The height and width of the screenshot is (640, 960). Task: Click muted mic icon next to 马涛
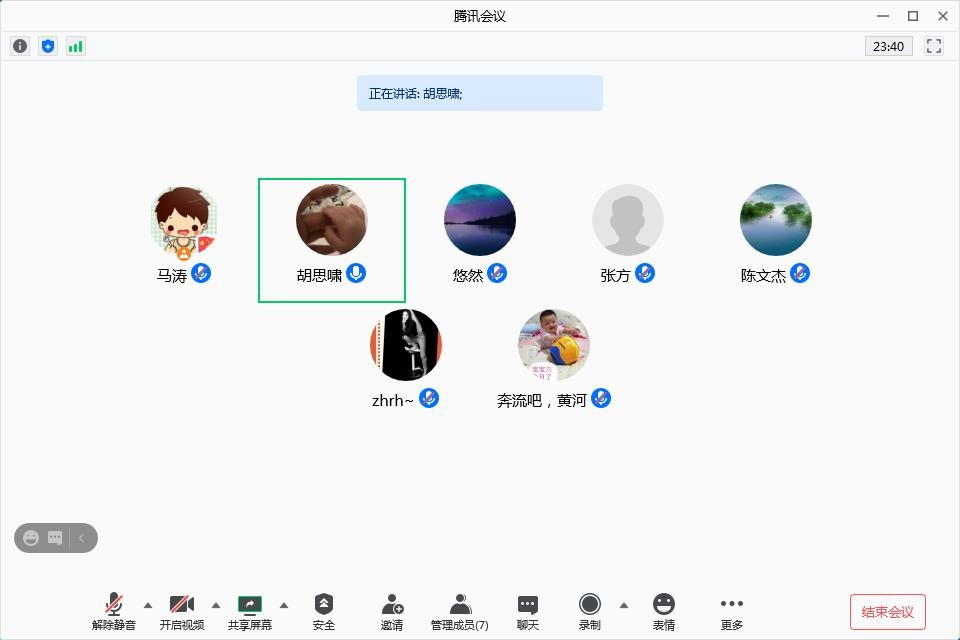201,273
